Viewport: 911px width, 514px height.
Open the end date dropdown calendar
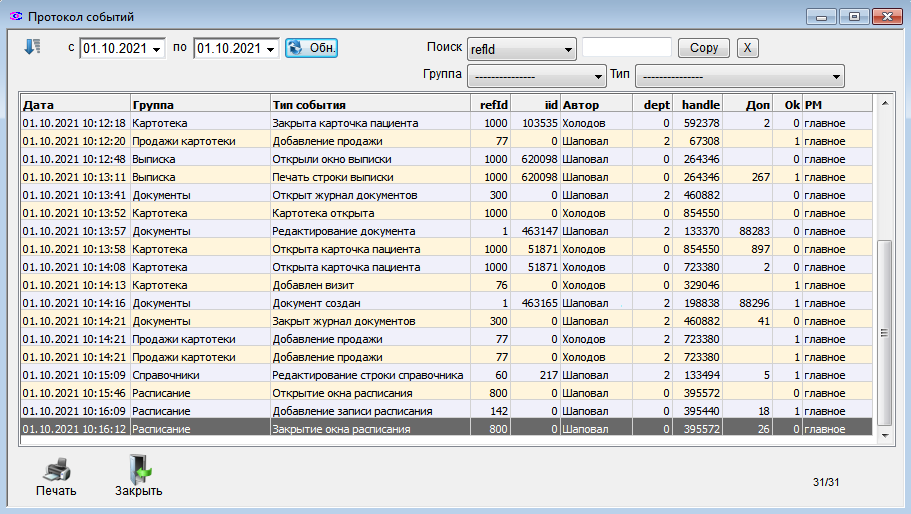point(271,49)
